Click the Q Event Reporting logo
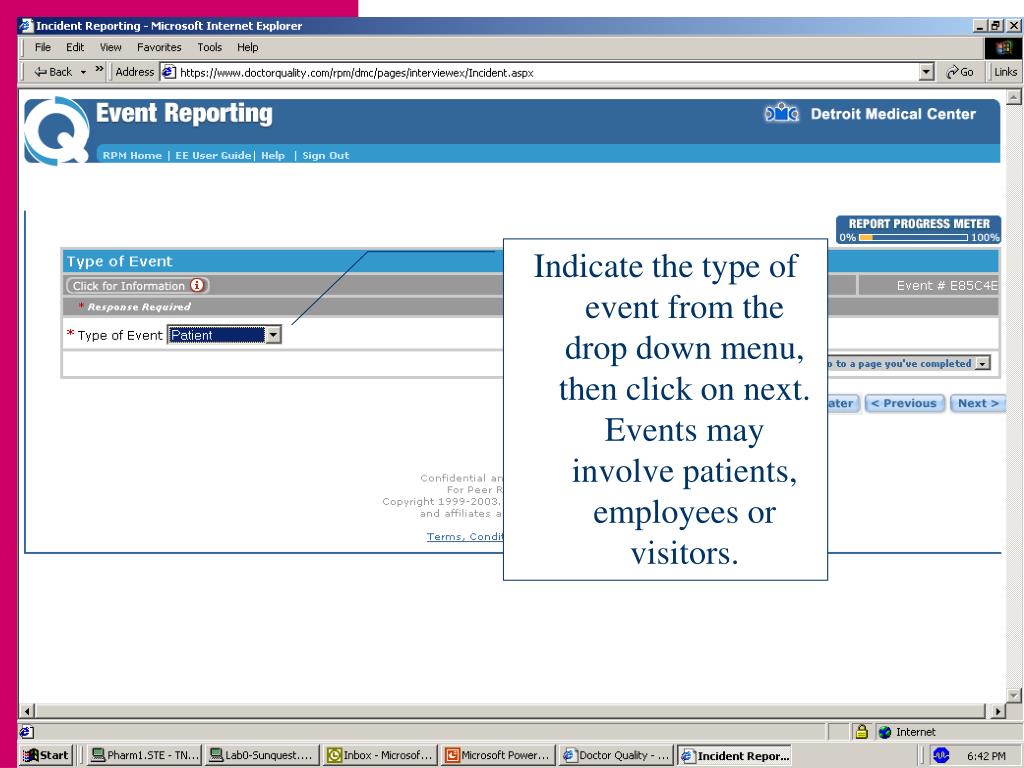The image size is (1024, 768). click(x=57, y=131)
